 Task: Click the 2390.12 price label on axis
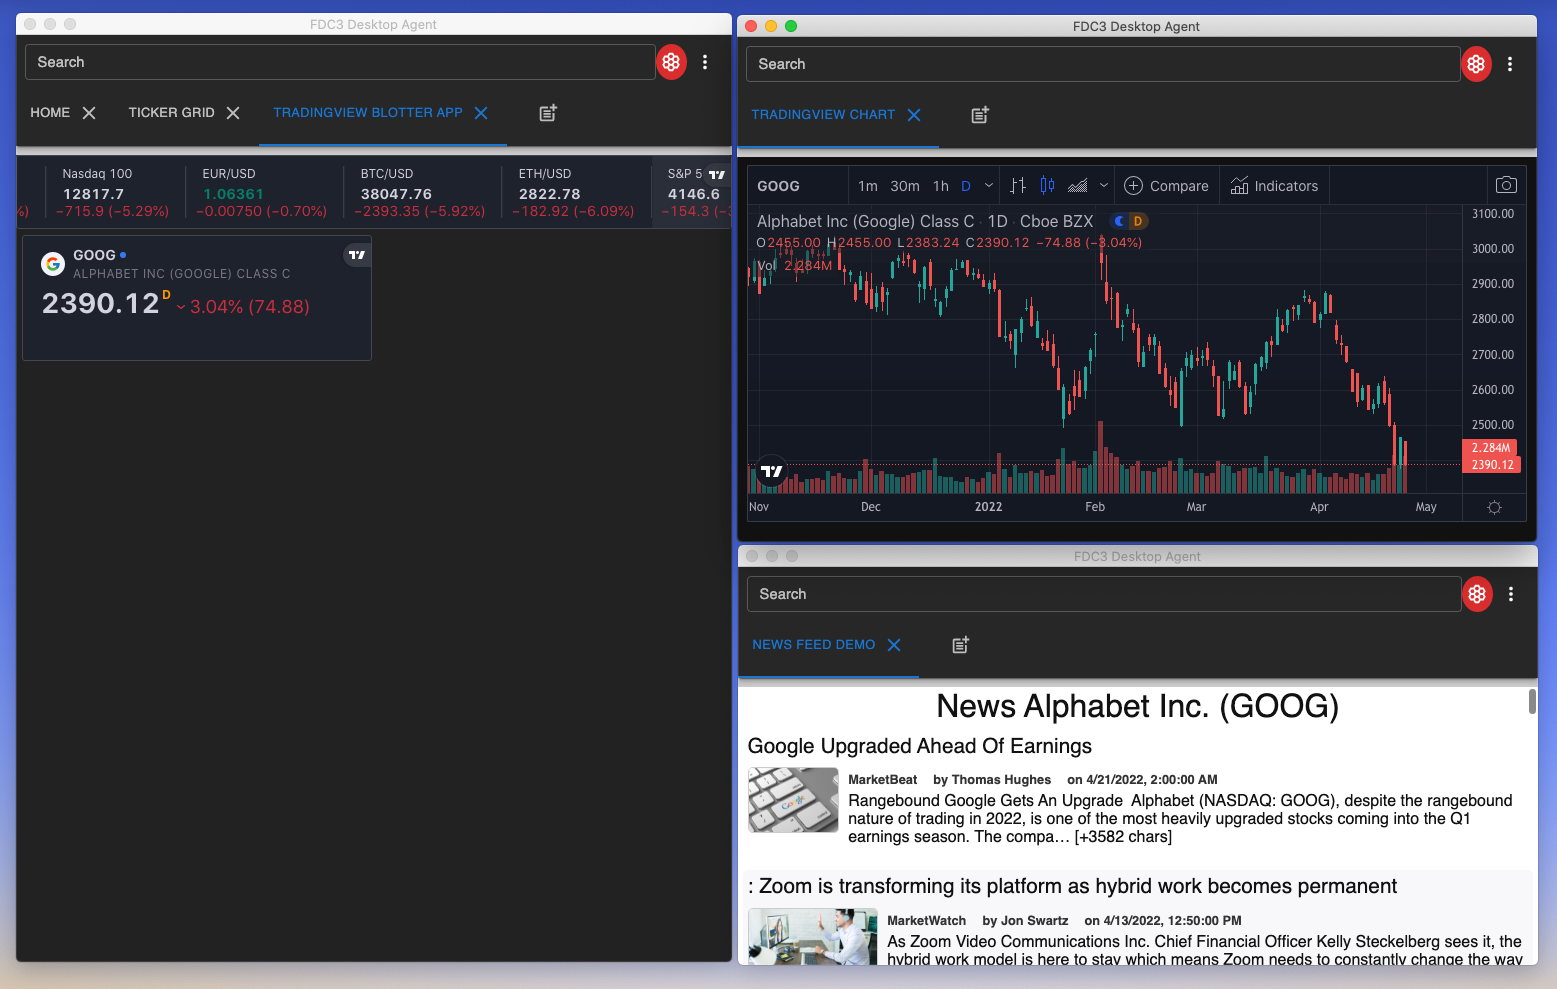pos(1492,465)
